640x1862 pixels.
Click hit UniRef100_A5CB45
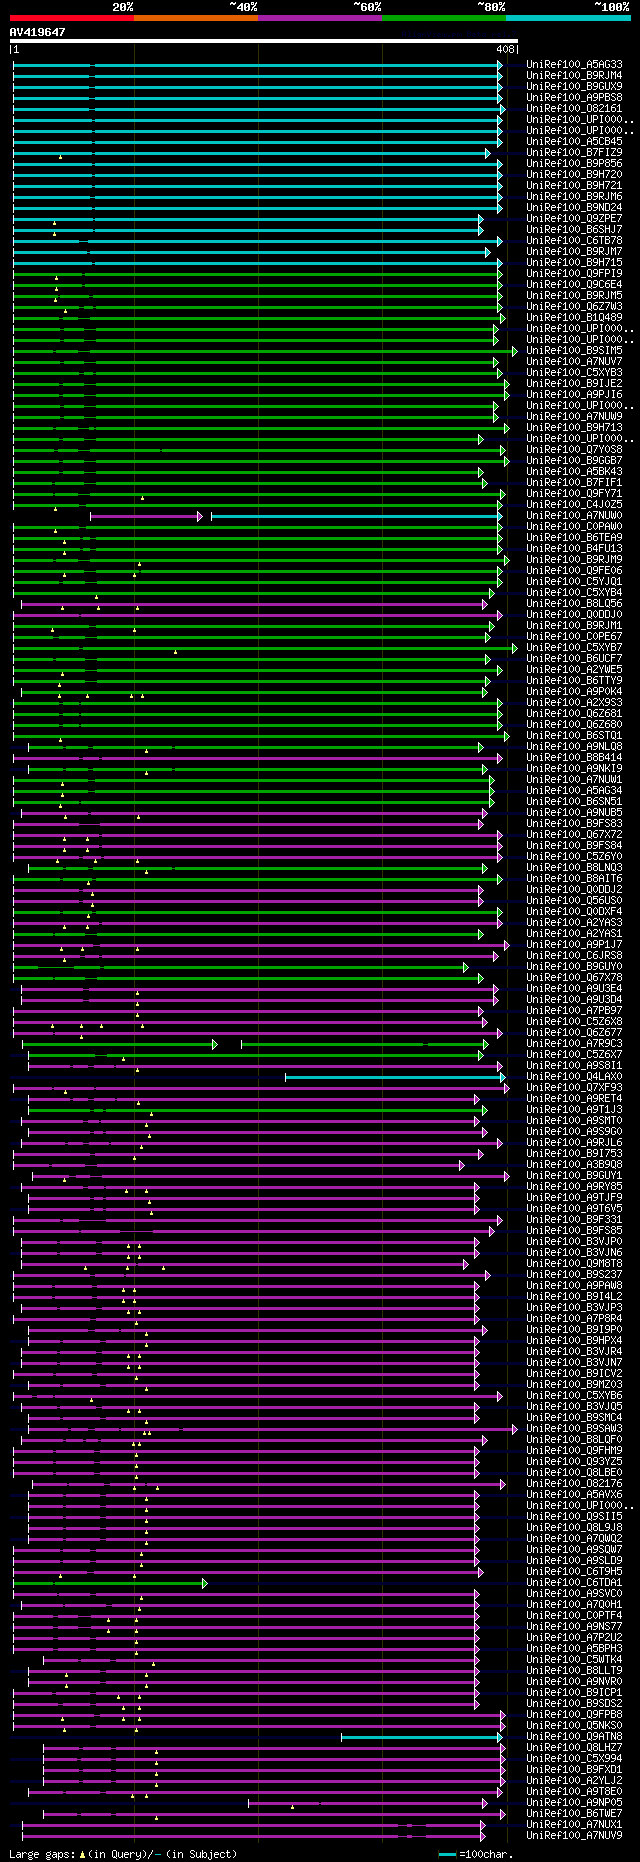574,142
